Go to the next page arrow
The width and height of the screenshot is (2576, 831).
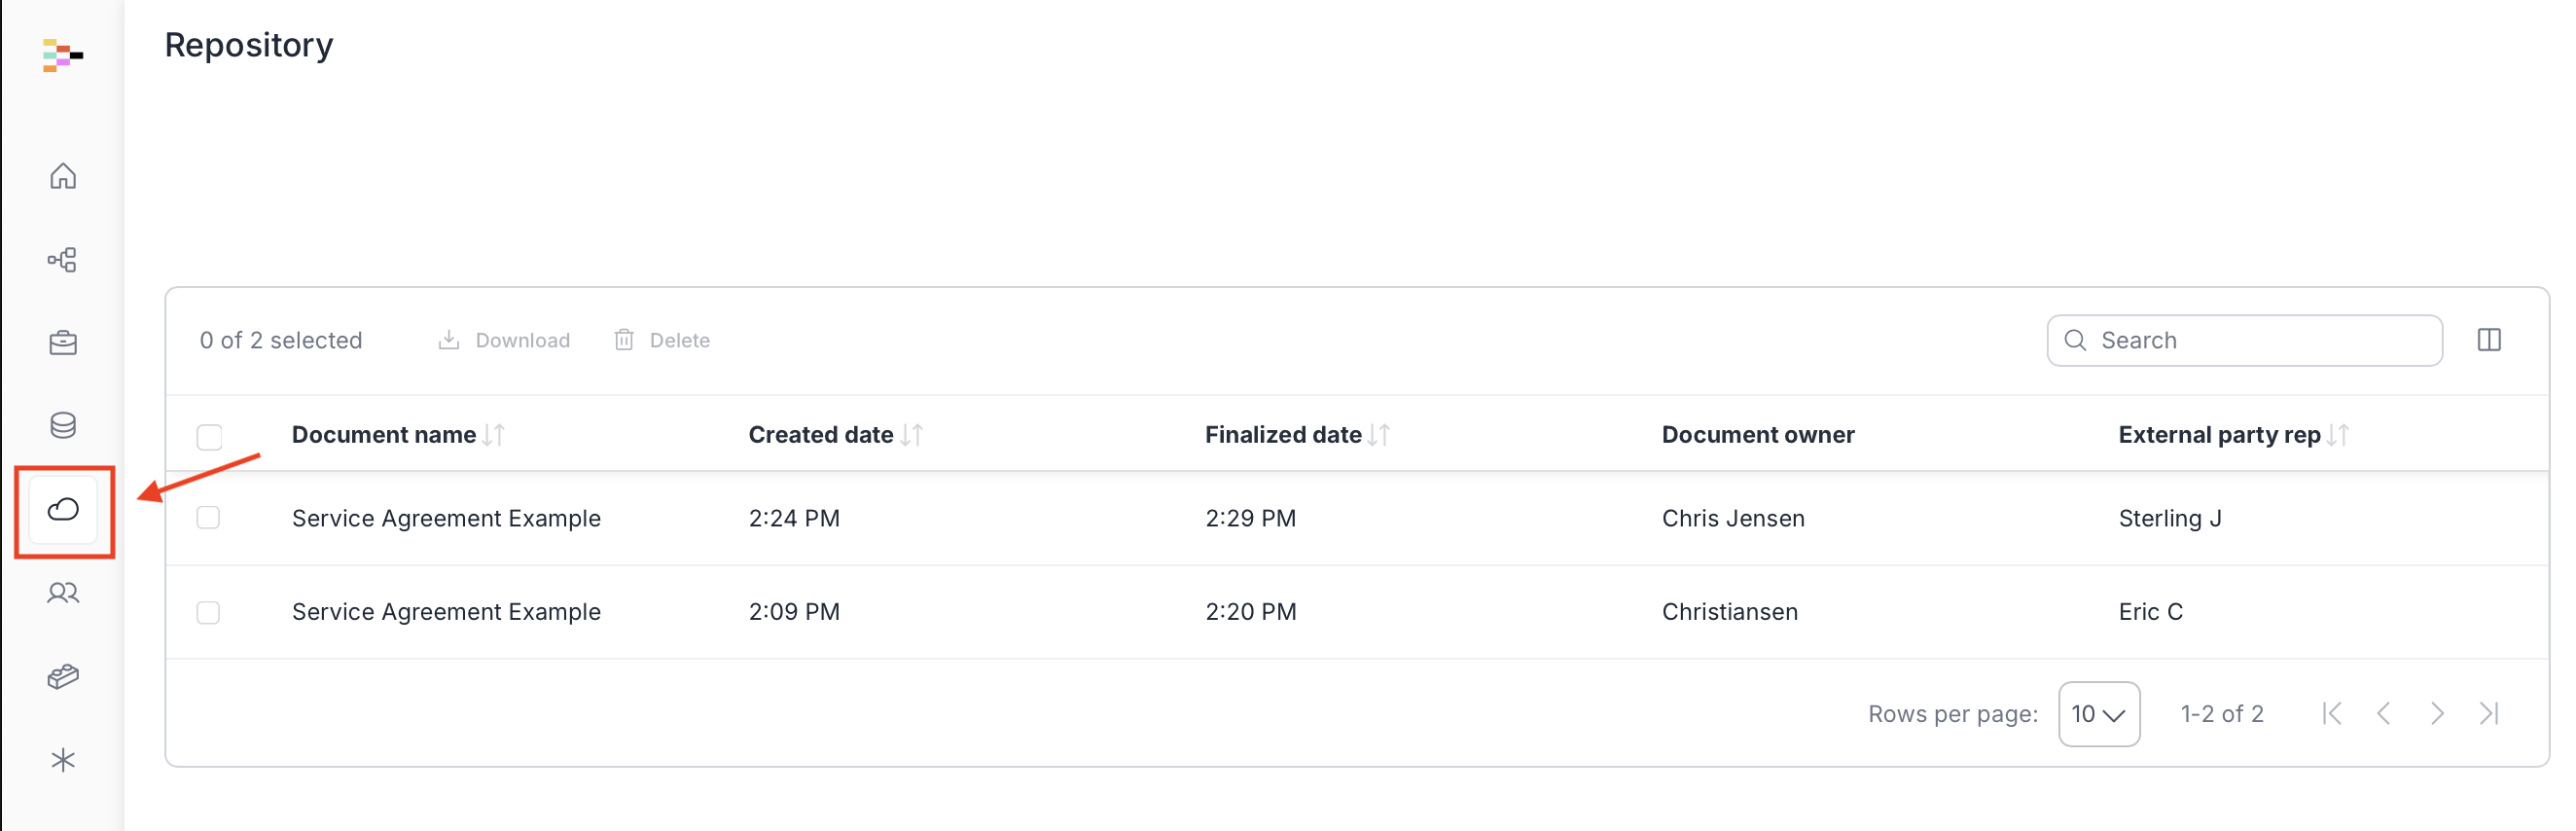(x=2436, y=714)
